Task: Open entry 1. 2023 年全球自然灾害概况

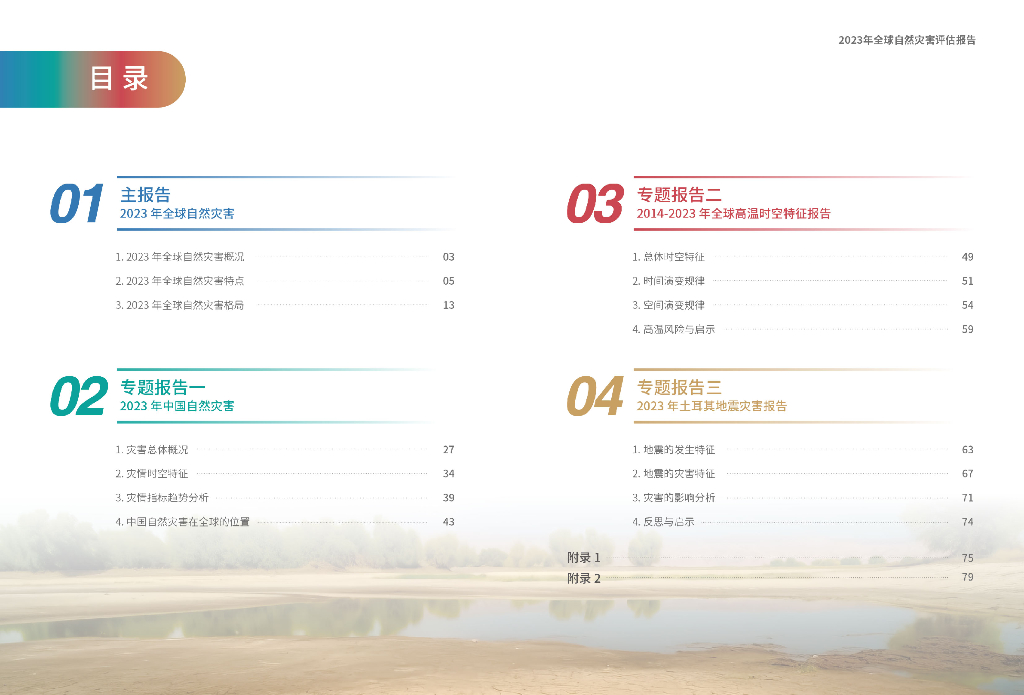Action: [180, 257]
